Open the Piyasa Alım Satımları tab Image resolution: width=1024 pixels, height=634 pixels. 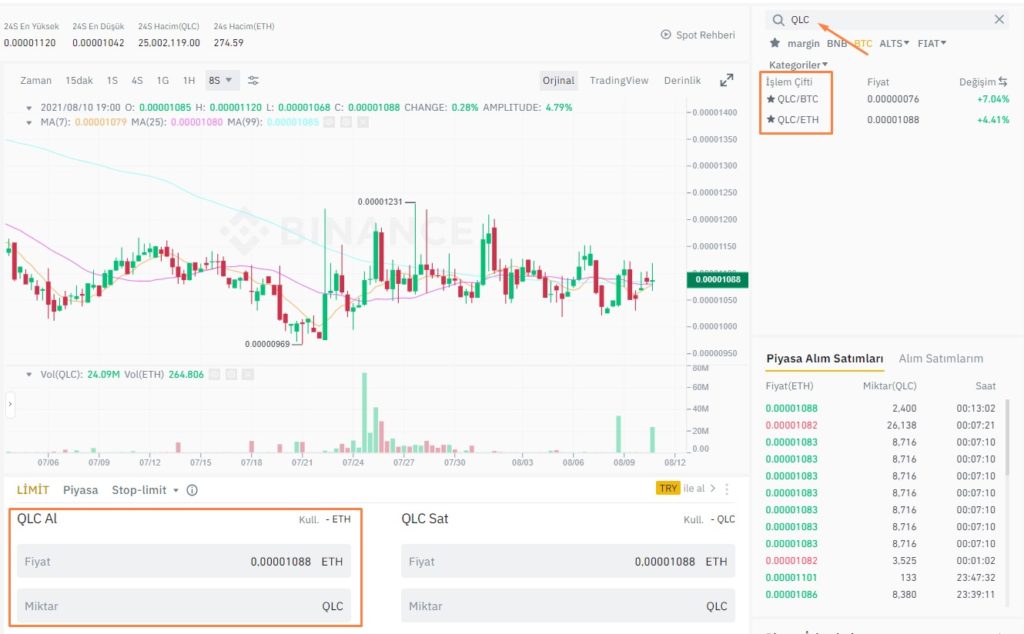point(825,358)
